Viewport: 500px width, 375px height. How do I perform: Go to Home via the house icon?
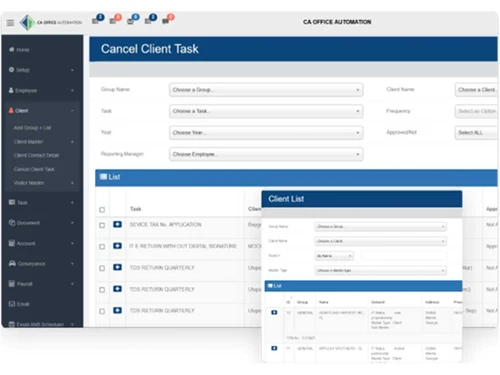tap(12, 49)
